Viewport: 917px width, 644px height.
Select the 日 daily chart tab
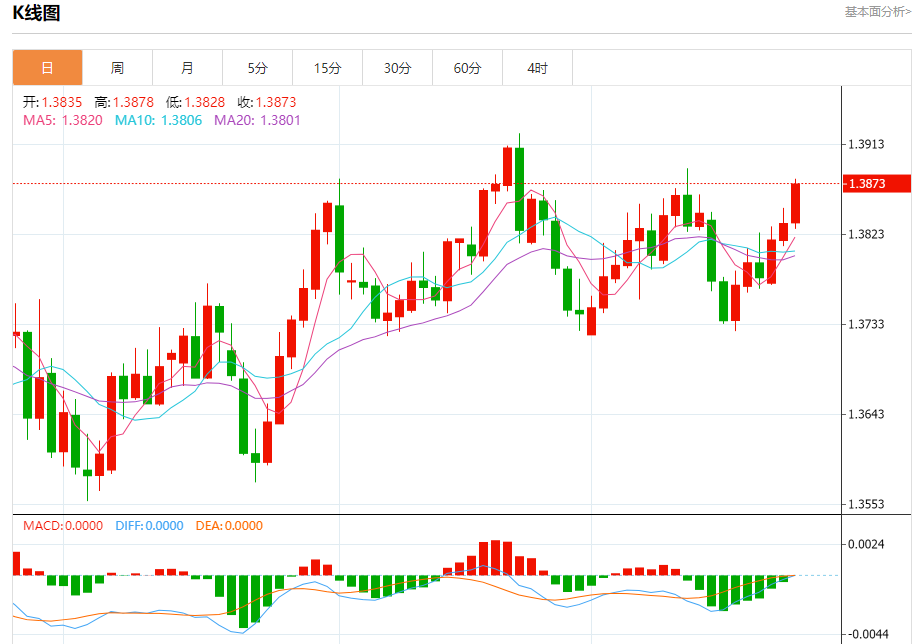pyautogui.click(x=47, y=68)
